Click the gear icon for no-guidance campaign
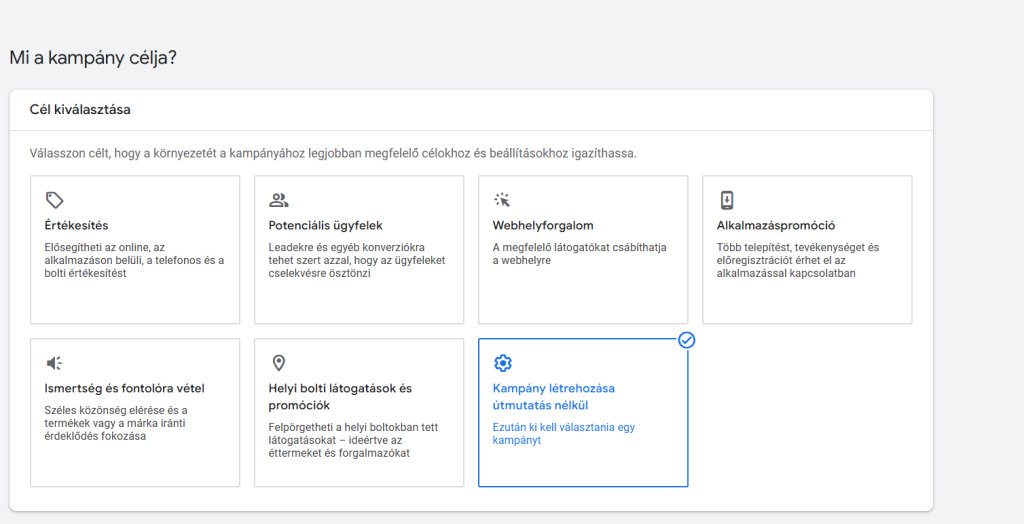 click(x=503, y=363)
